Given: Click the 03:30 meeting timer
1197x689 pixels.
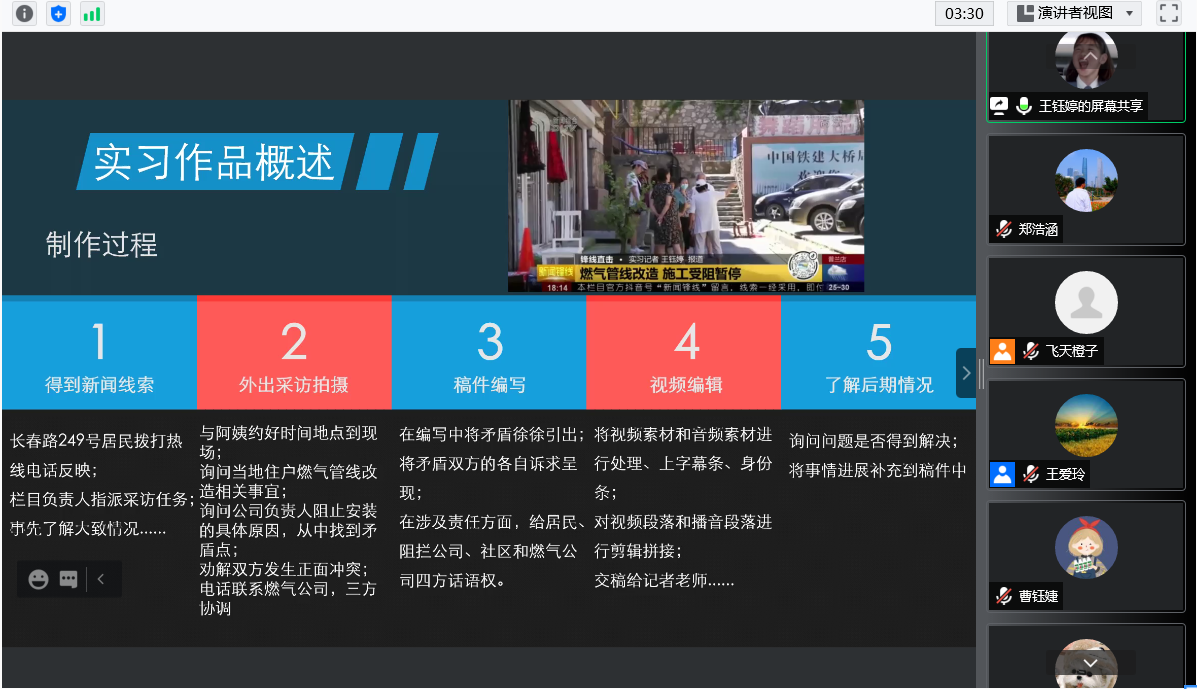Looking at the screenshot, I should 964,13.
